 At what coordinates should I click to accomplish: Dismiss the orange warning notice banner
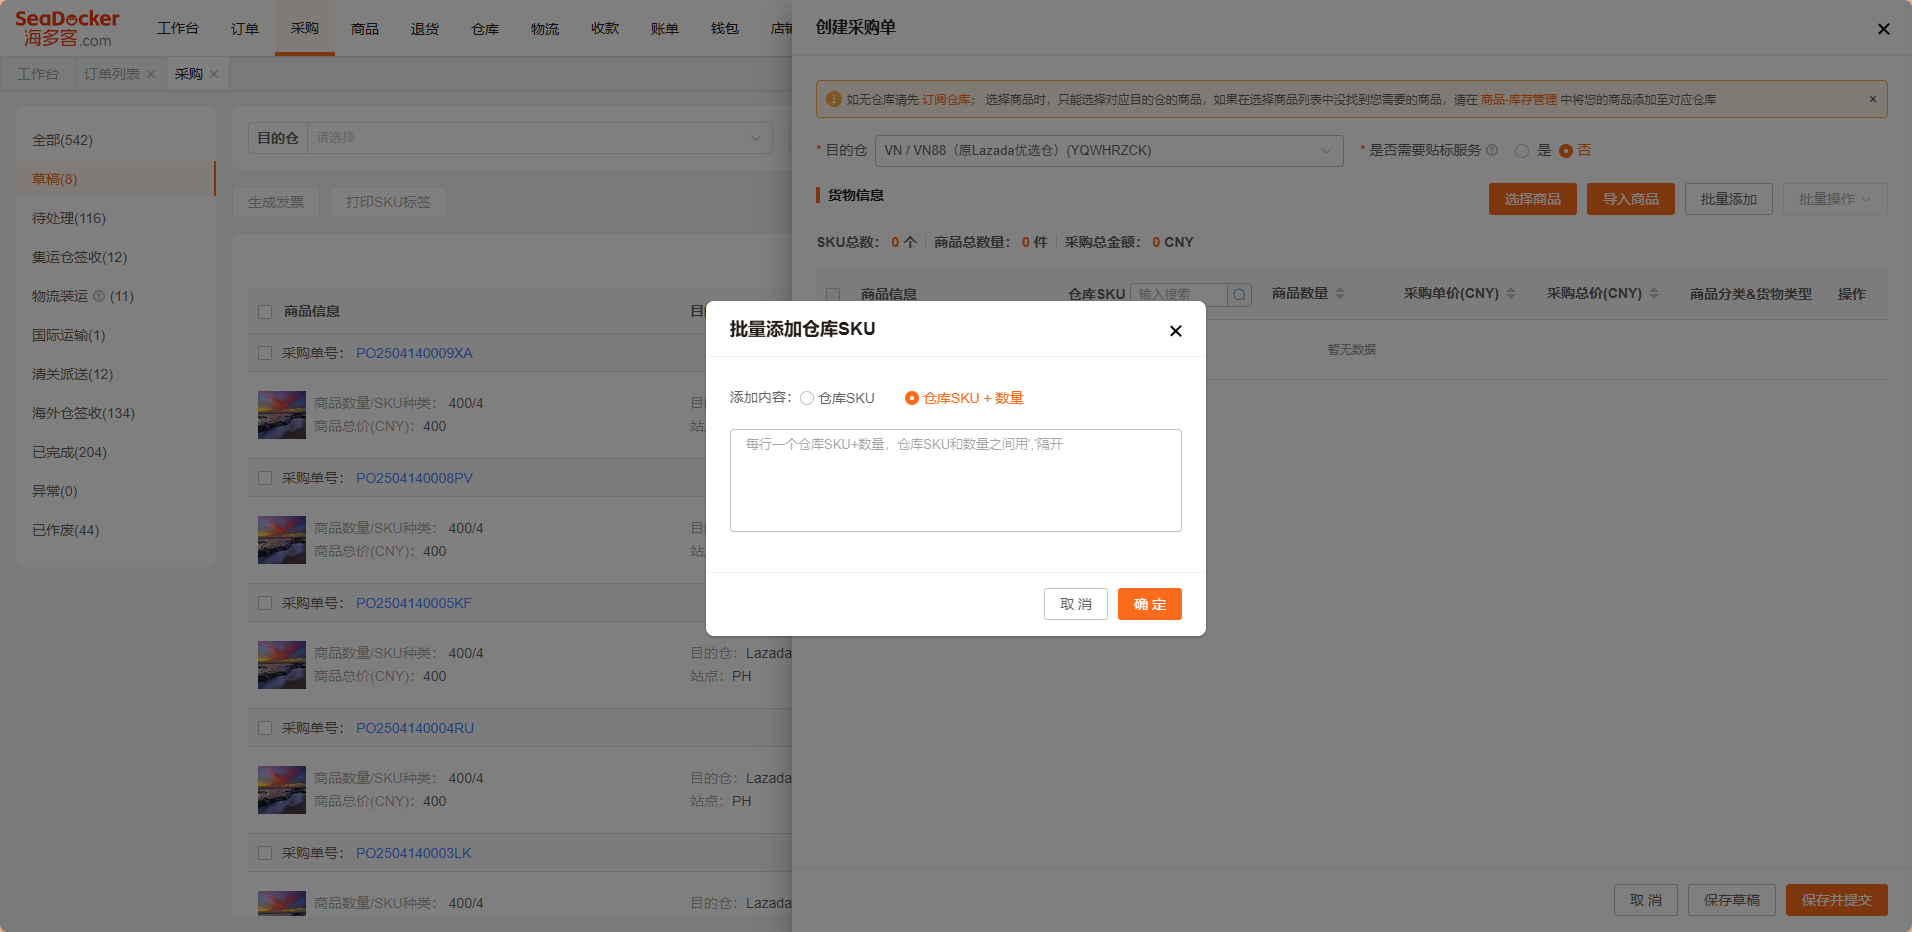tap(1872, 99)
